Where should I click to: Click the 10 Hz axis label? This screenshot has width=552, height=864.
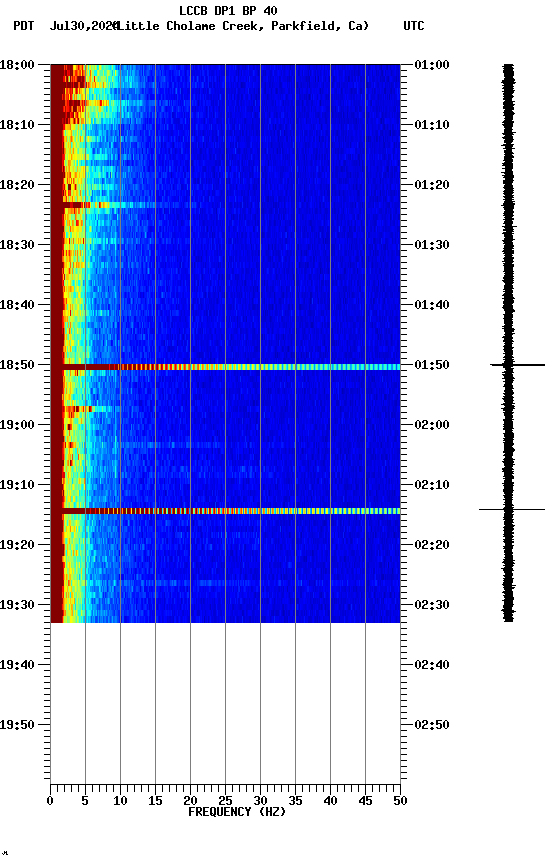(120, 801)
